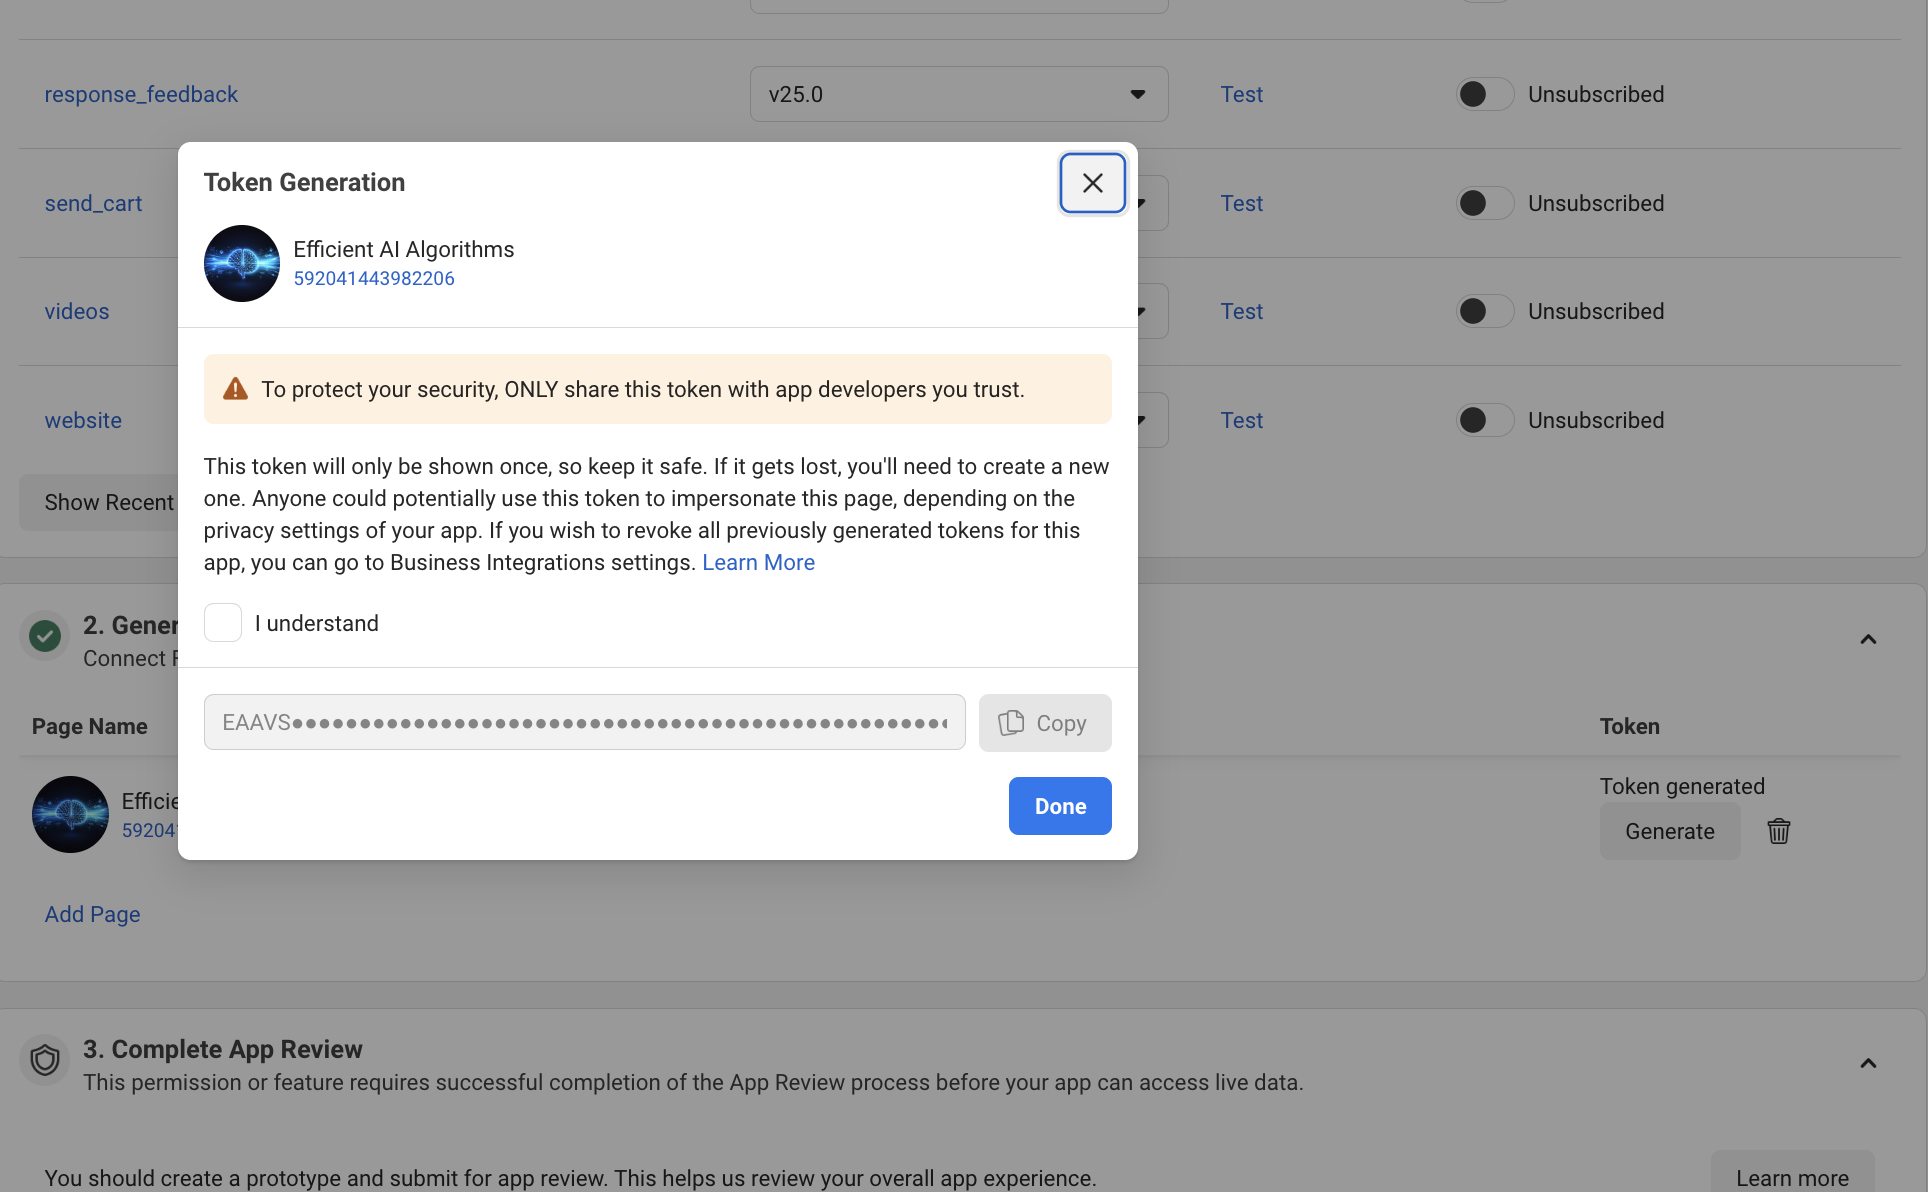Click the Page Name column header
The height and width of the screenshot is (1192, 1928).
click(x=89, y=726)
